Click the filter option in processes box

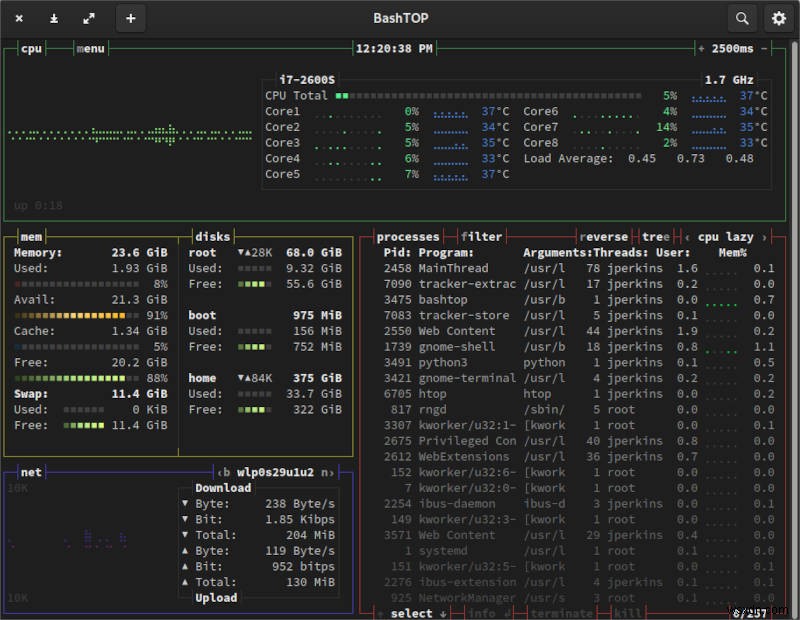coord(481,237)
